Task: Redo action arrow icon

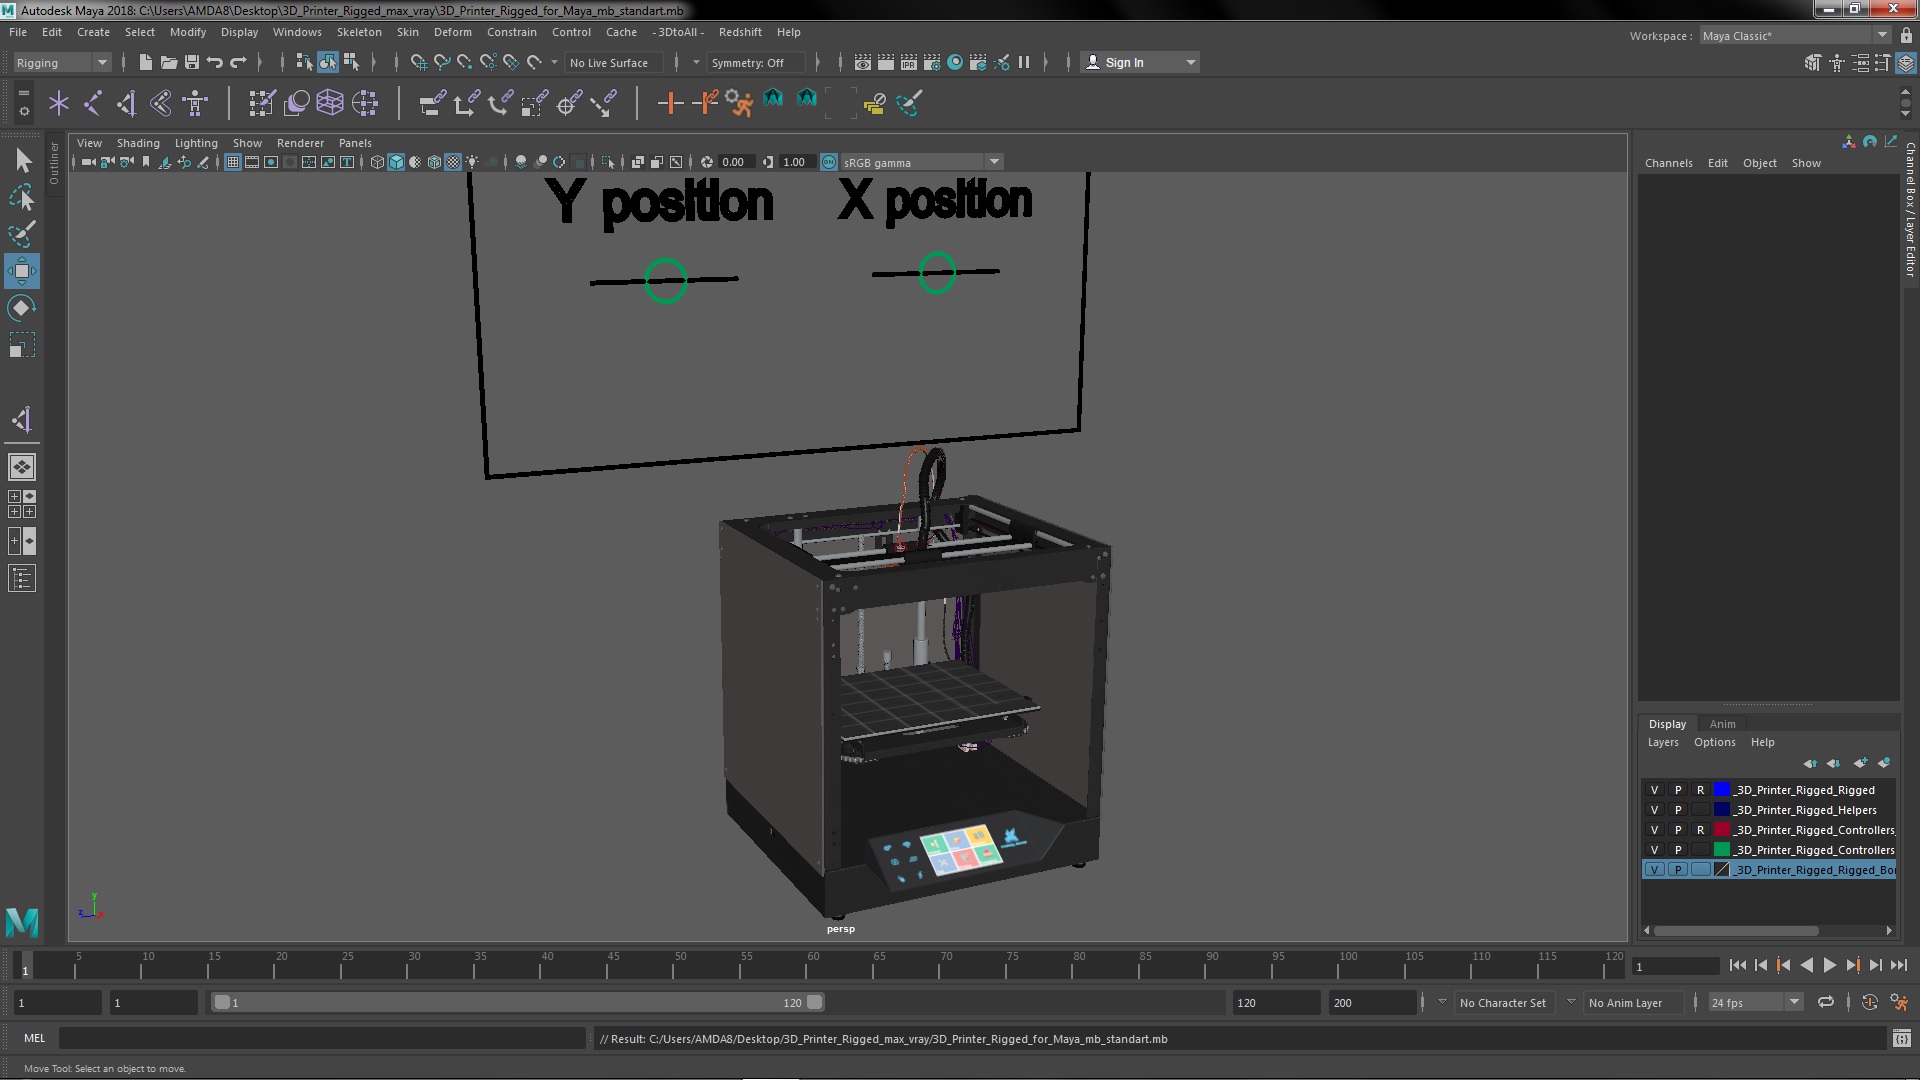Action: point(238,62)
